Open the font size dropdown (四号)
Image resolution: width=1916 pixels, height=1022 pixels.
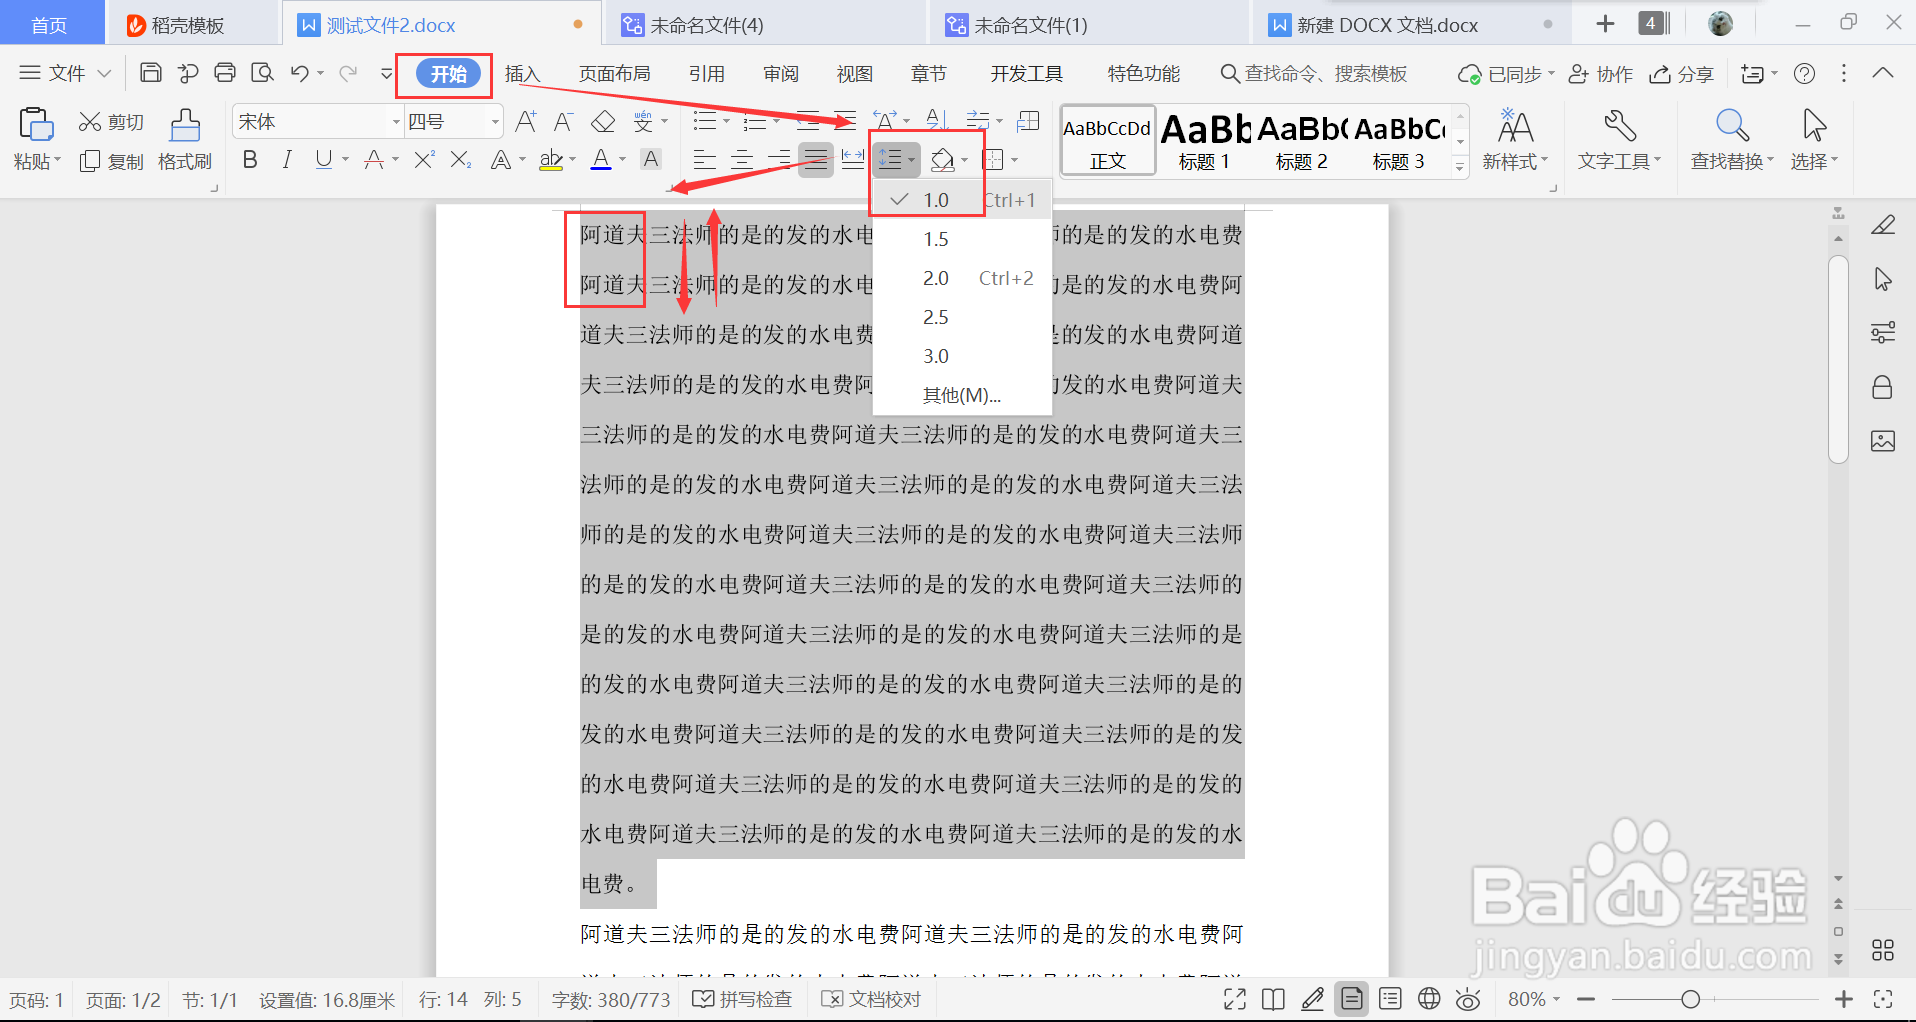click(x=494, y=122)
